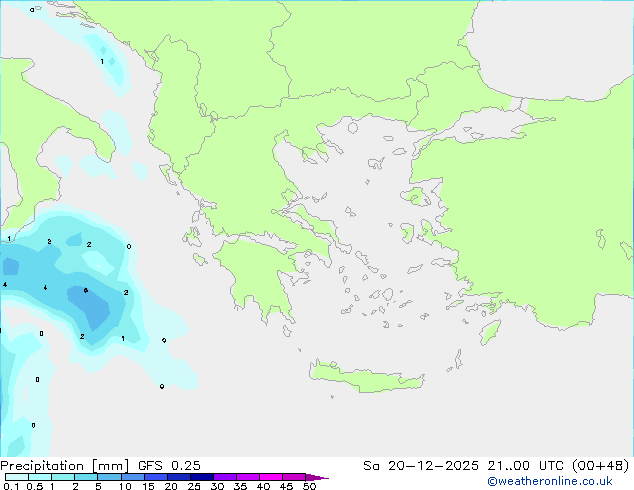The width and height of the screenshot is (634, 490).
Task: Pick the 25–30 mm navy legend swatch
Action: [x=201, y=477]
